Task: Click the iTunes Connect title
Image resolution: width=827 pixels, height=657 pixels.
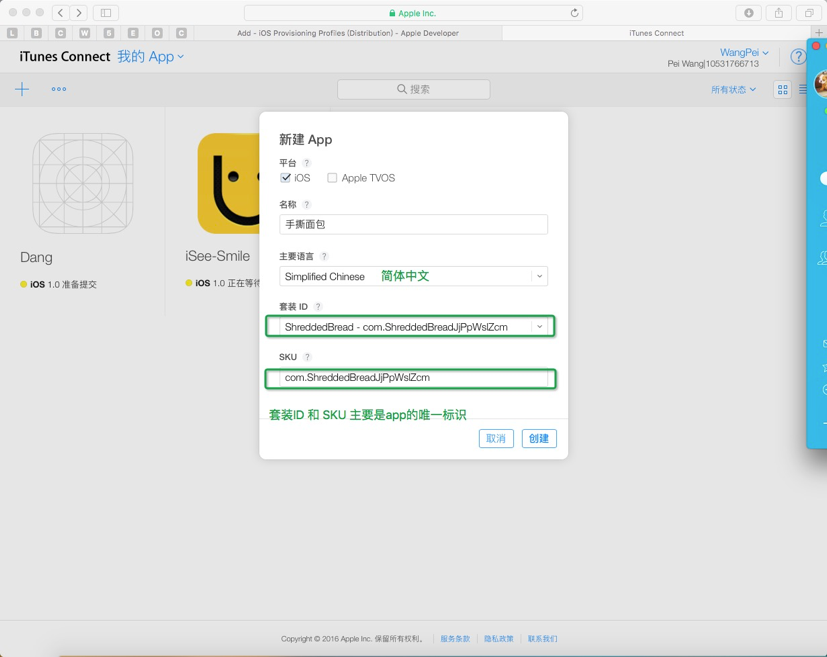Action: click(x=65, y=56)
